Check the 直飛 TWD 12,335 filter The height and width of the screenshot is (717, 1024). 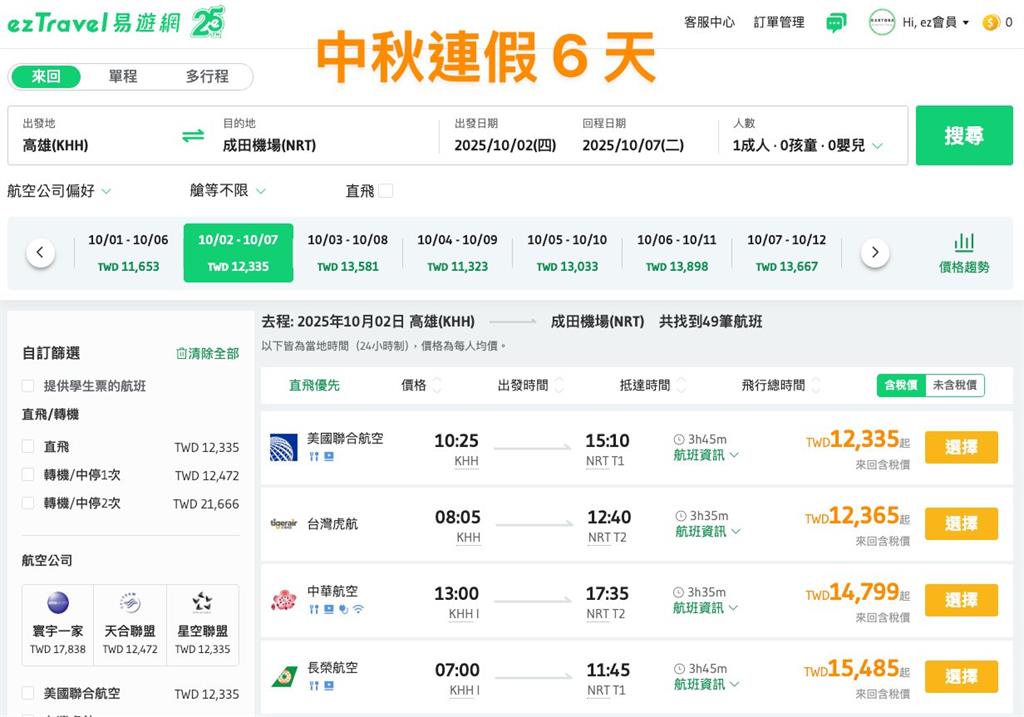point(28,447)
